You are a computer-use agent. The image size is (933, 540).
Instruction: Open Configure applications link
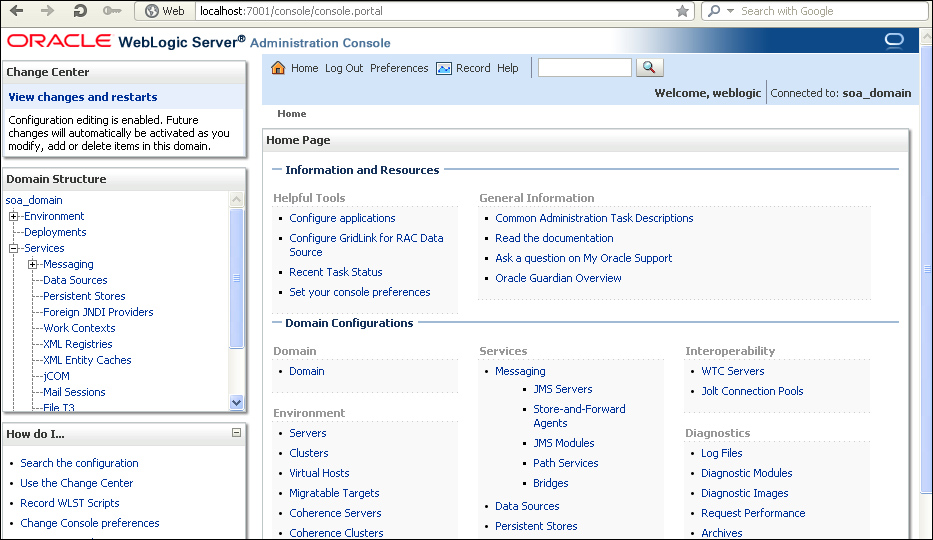(x=342, y=218)
